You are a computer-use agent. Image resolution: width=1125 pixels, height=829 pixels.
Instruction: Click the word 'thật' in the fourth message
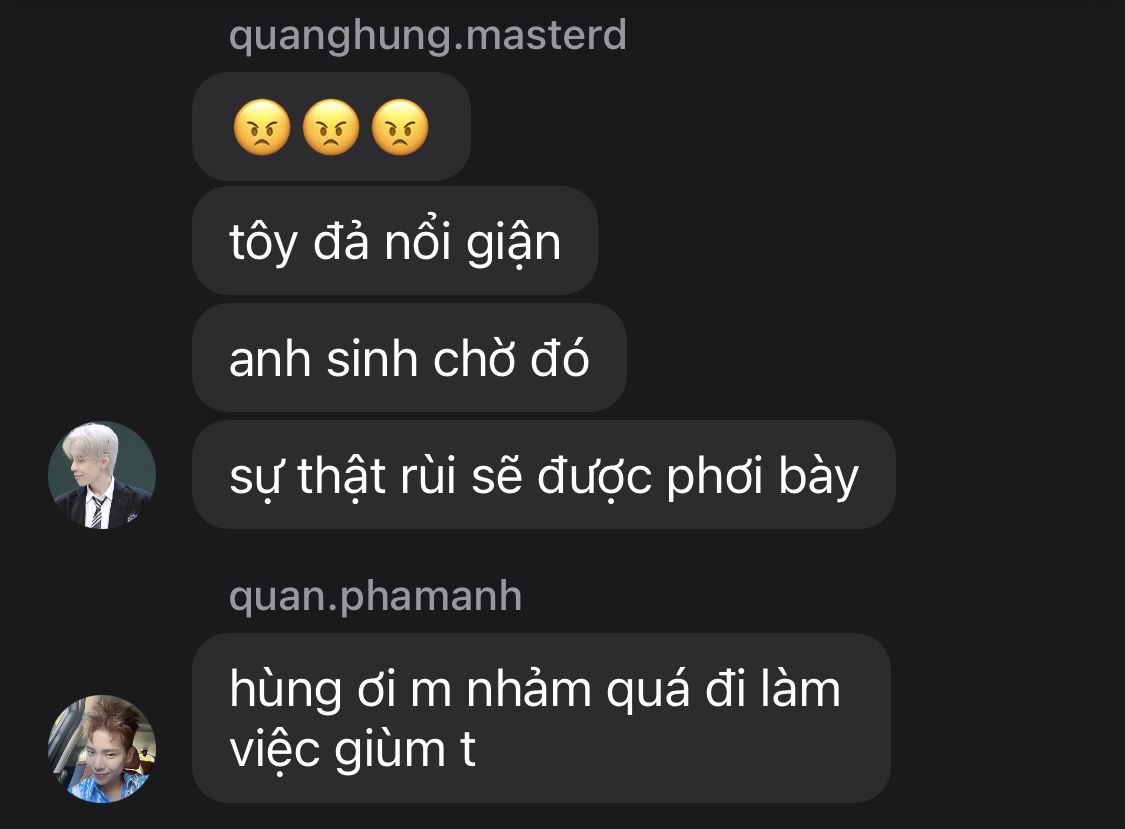click(x=341, y=477)
